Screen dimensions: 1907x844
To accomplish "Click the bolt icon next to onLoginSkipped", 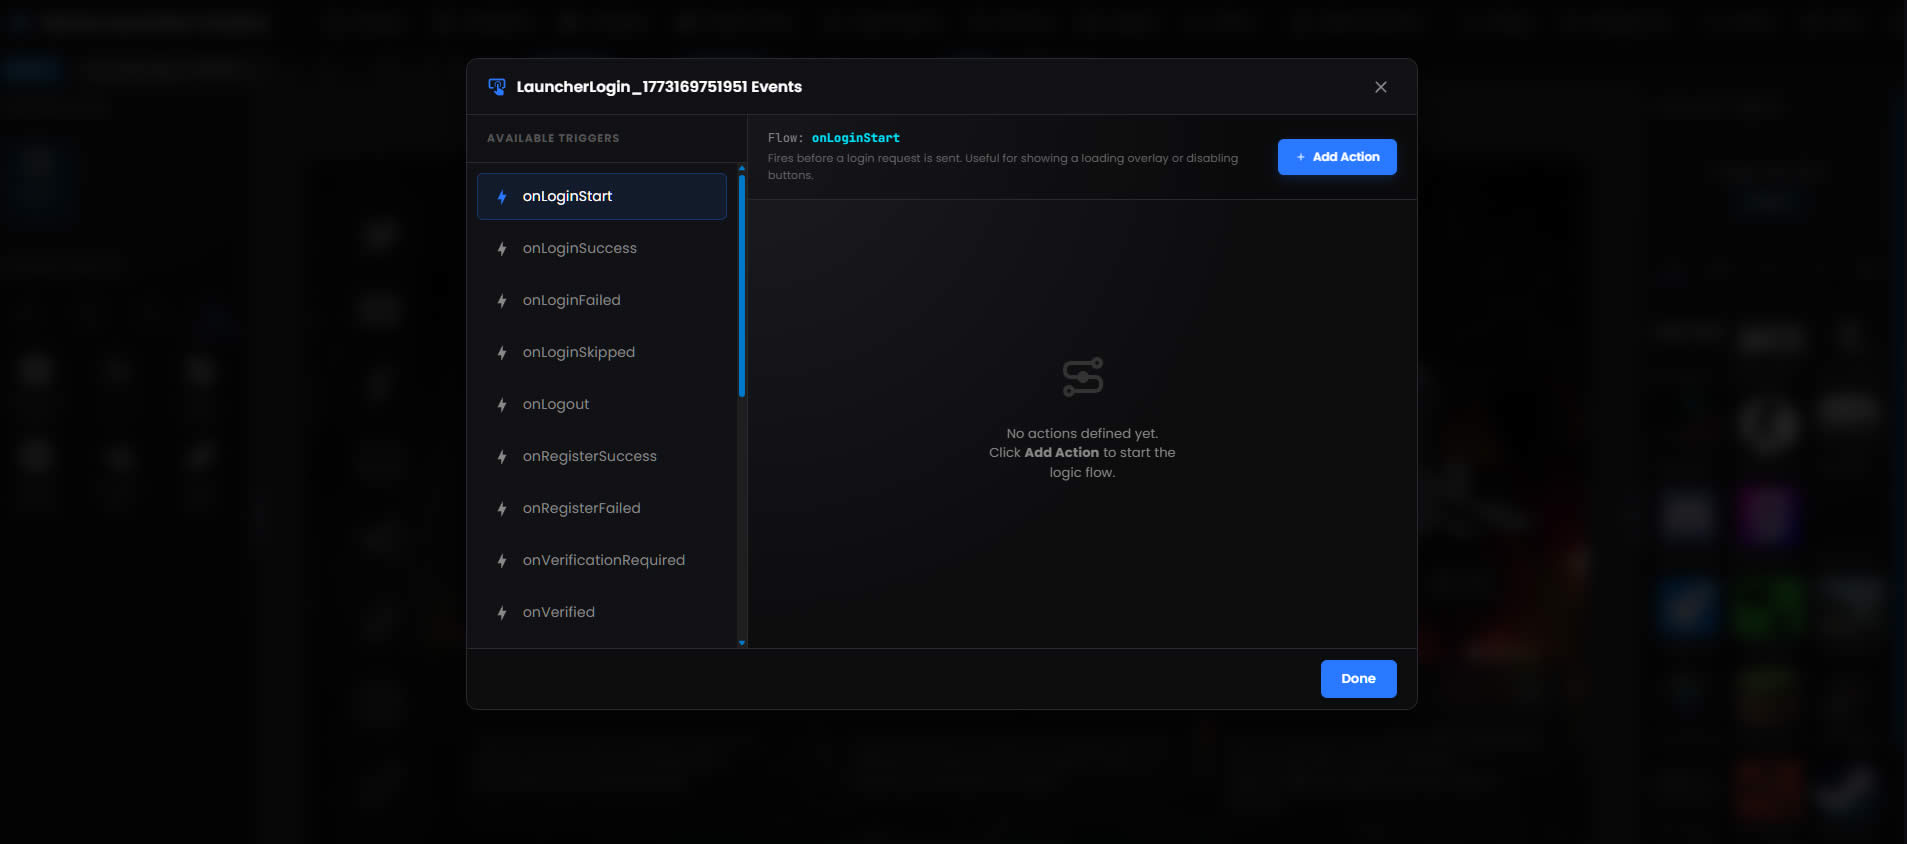I will (502, 353).
